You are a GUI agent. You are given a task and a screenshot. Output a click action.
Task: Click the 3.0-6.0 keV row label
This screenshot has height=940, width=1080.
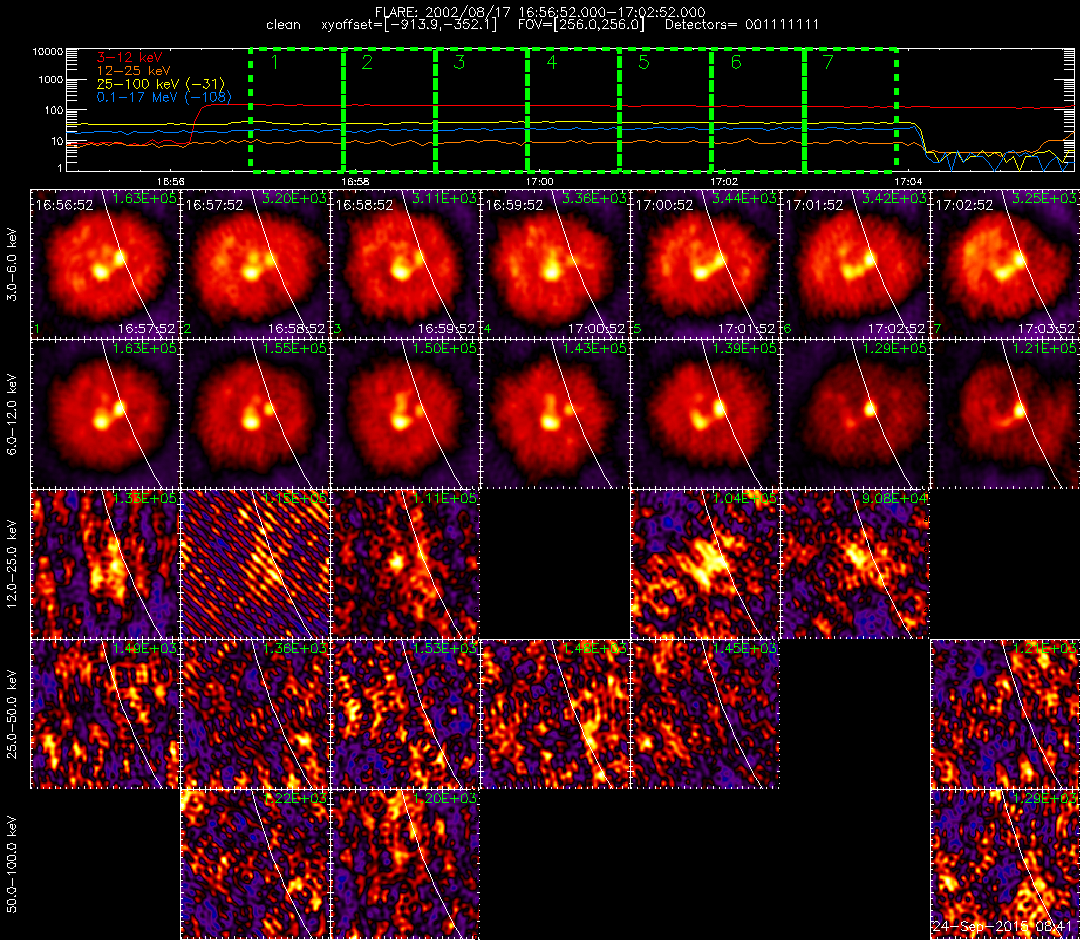tap(11, 264)
